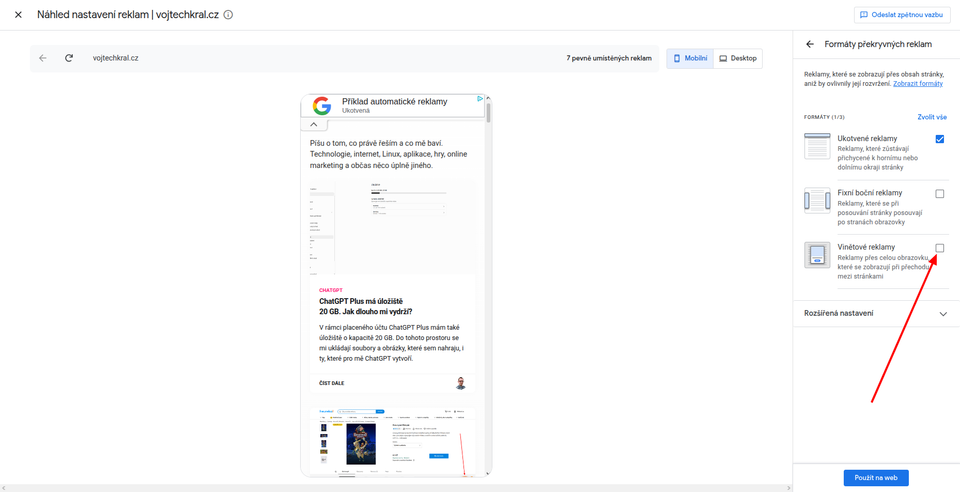The height and width of the screenshot is (492, 960).
Task: Collapse the anchored example ad with chevron
Action: [313, 124]
